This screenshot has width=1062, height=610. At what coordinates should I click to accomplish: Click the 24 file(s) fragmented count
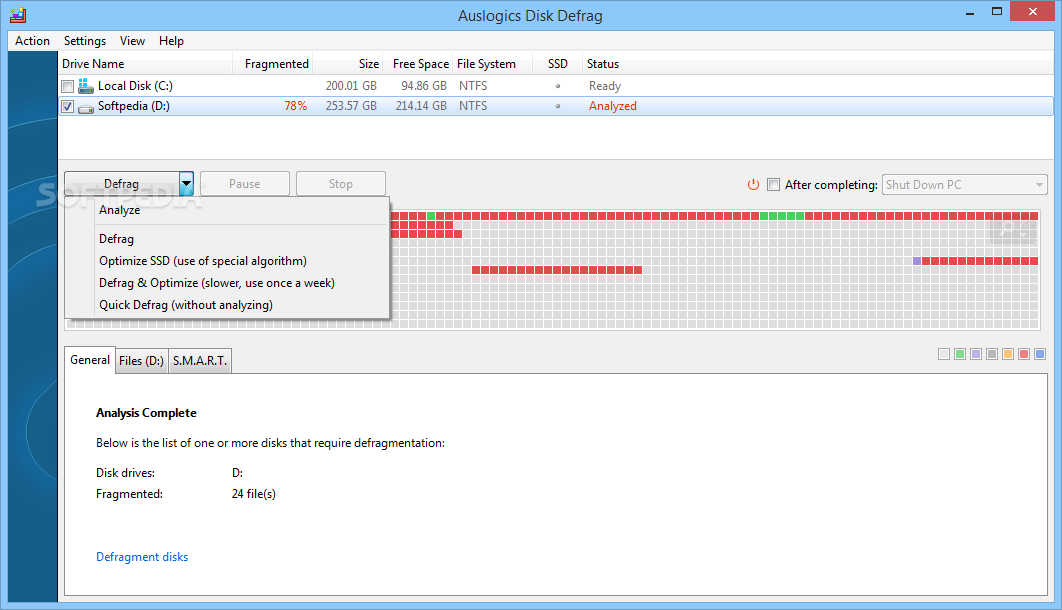(x=253, y=494)
